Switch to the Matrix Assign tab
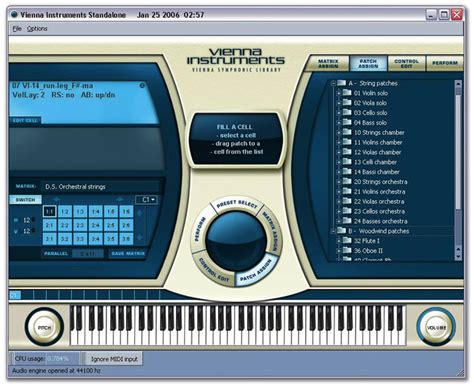 [328, 63]
